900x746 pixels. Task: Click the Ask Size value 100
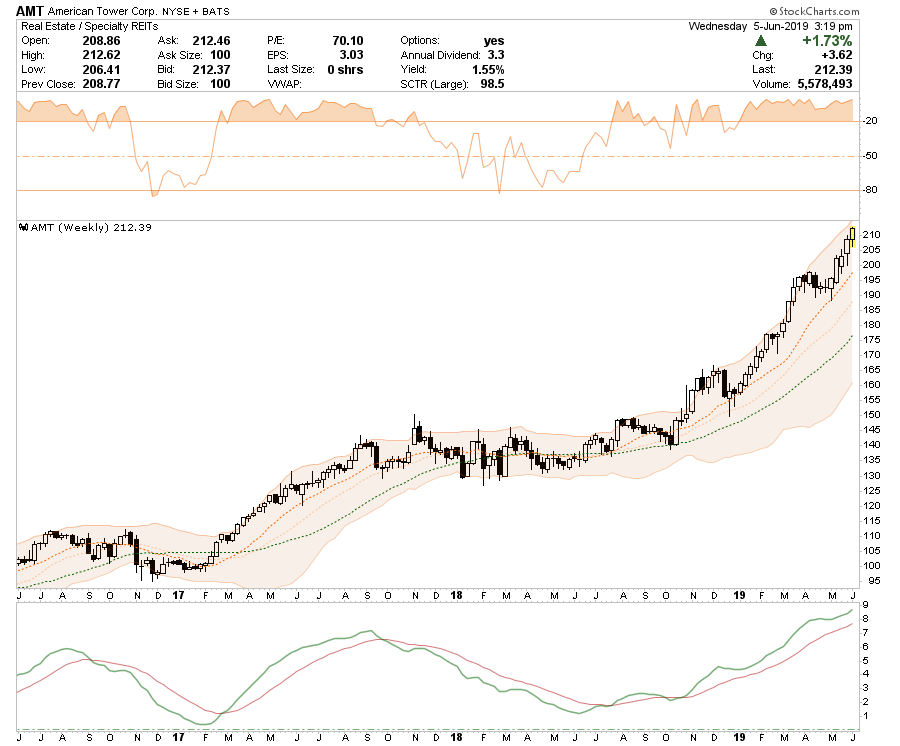[x=220, y=55]
